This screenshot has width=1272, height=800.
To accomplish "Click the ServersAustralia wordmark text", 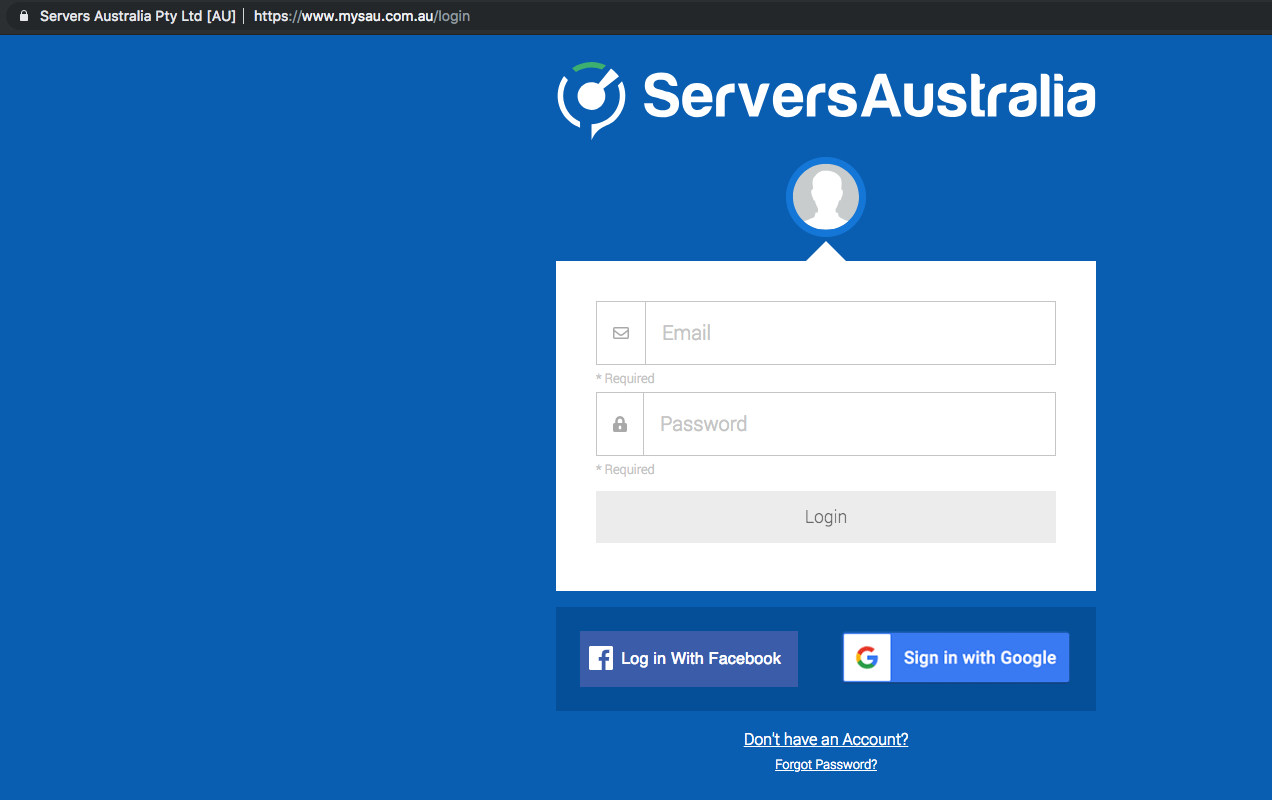I will pos(868,96).
